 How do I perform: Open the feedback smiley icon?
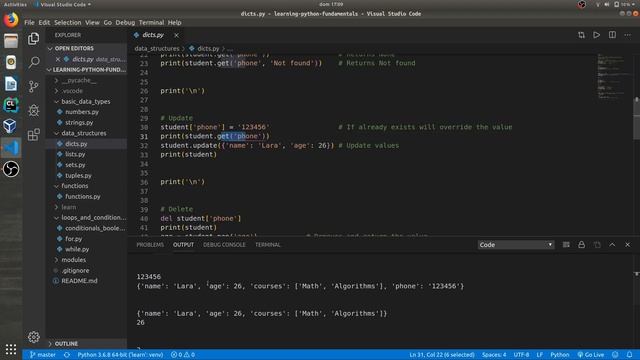(x=615, y=355)
